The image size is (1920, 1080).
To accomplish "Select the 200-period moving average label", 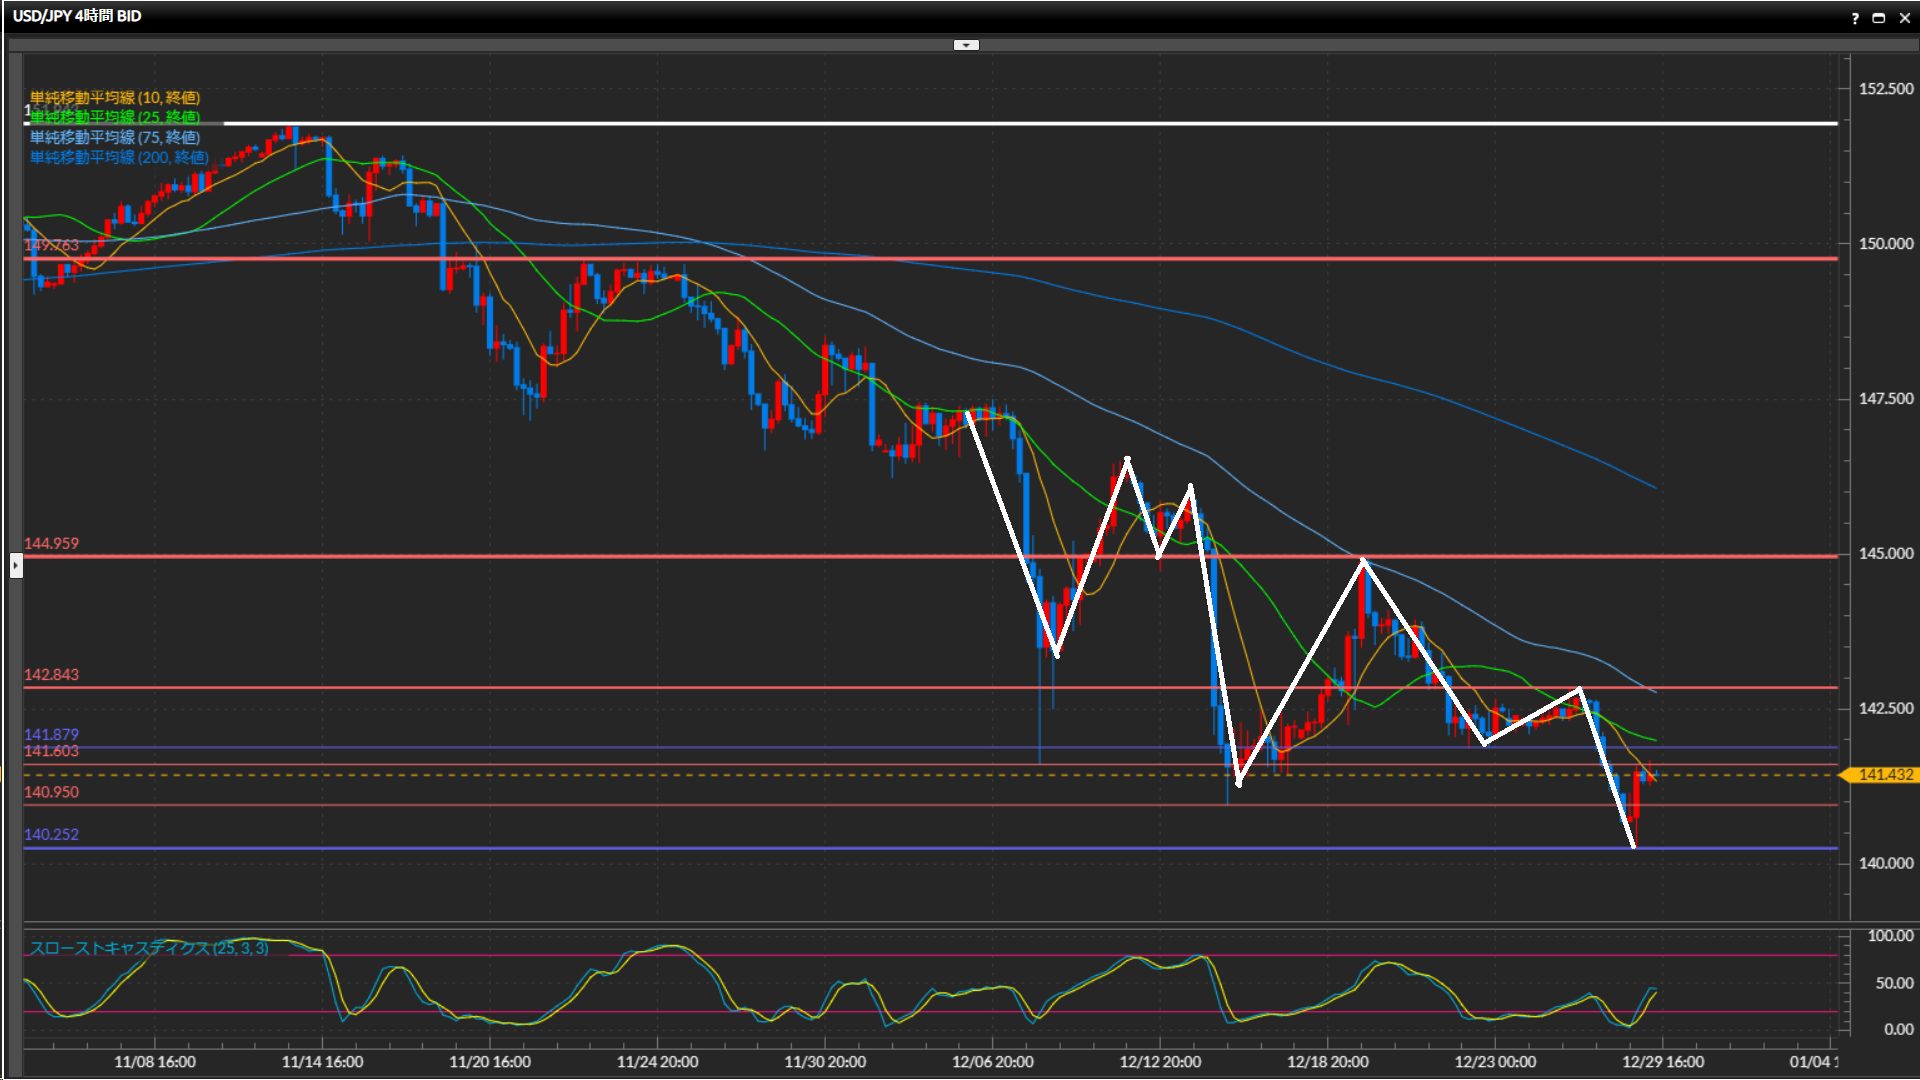I will [x=119, y=157].
